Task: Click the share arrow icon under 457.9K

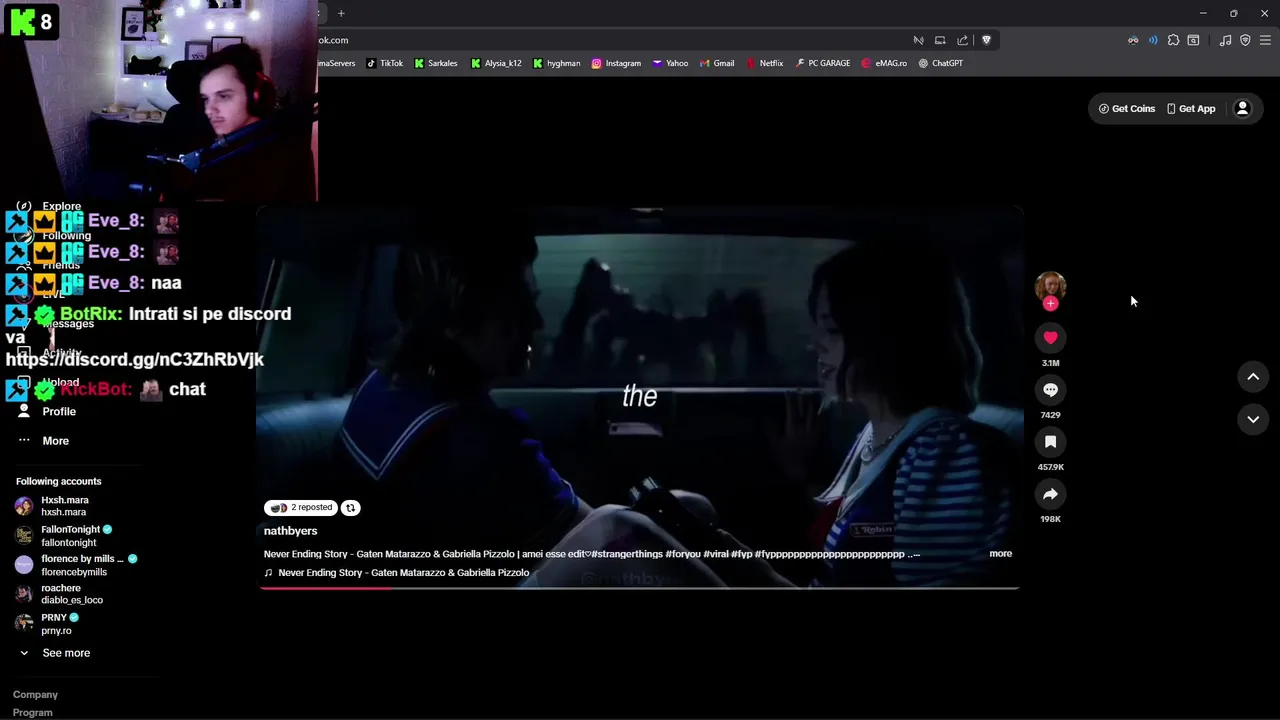Action: point(1050,494)
